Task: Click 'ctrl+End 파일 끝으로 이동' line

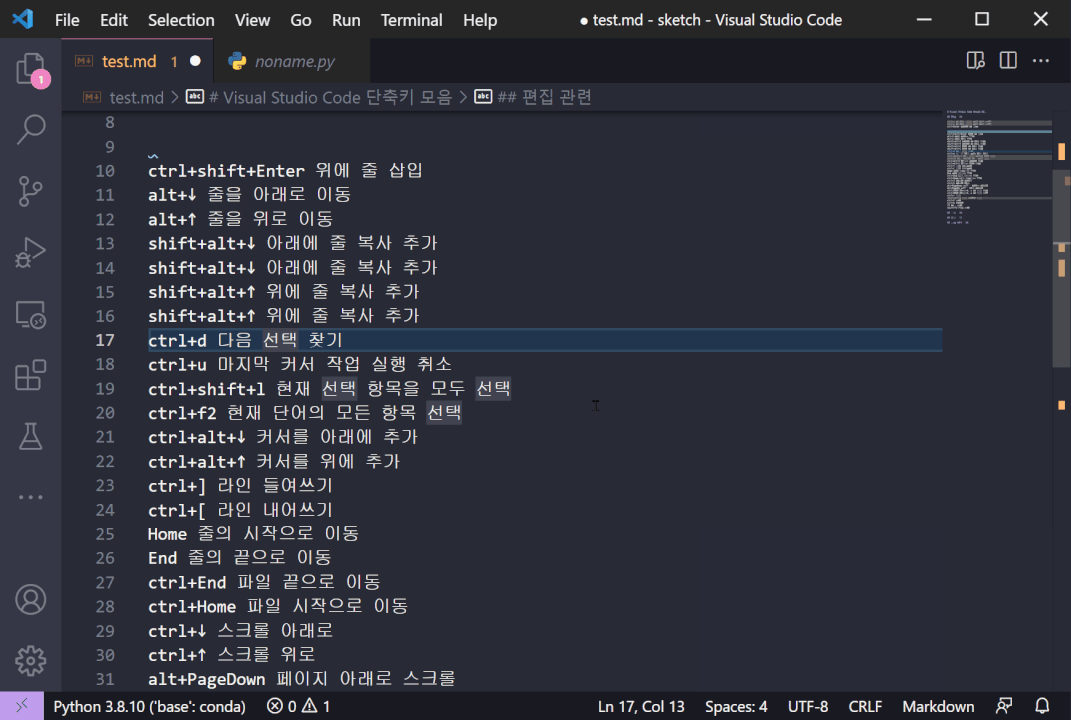Action: (x=264, y=582)
